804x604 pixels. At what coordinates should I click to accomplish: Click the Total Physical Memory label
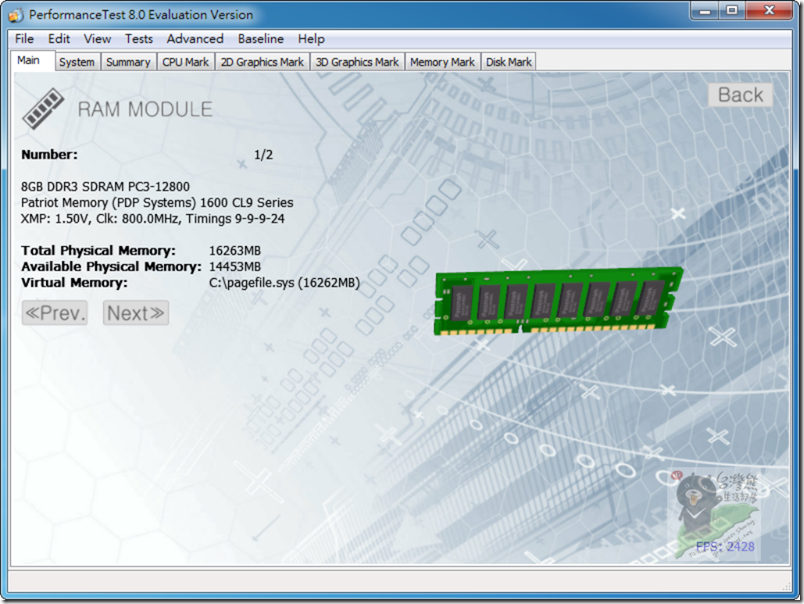[98, 251]
